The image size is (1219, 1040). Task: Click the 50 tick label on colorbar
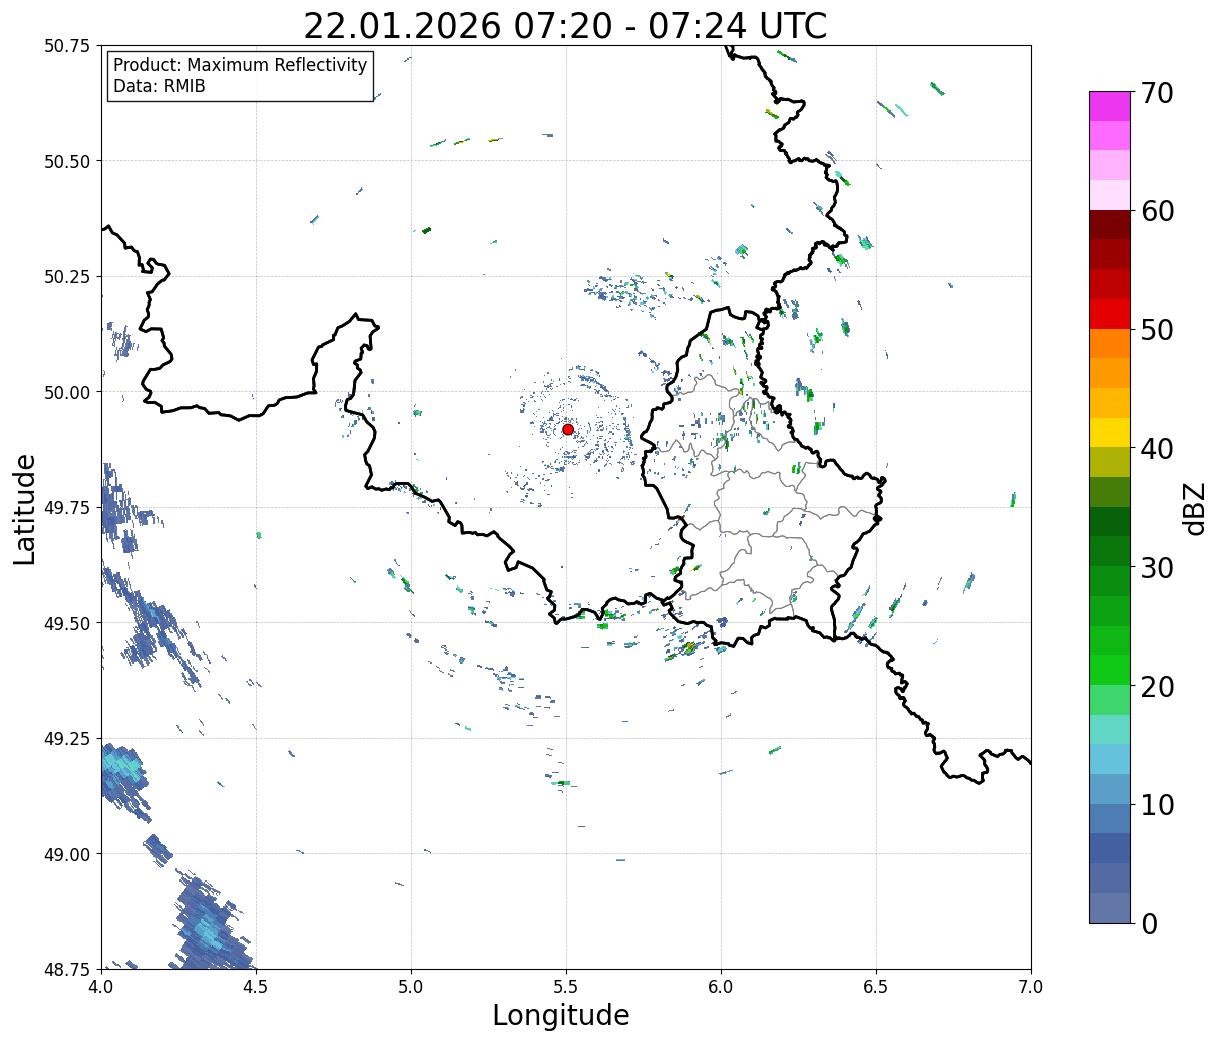[x=1156, y=330]
